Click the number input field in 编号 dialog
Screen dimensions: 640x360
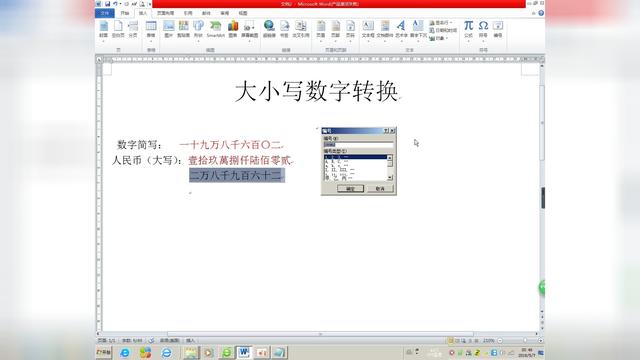click(358, 144)
